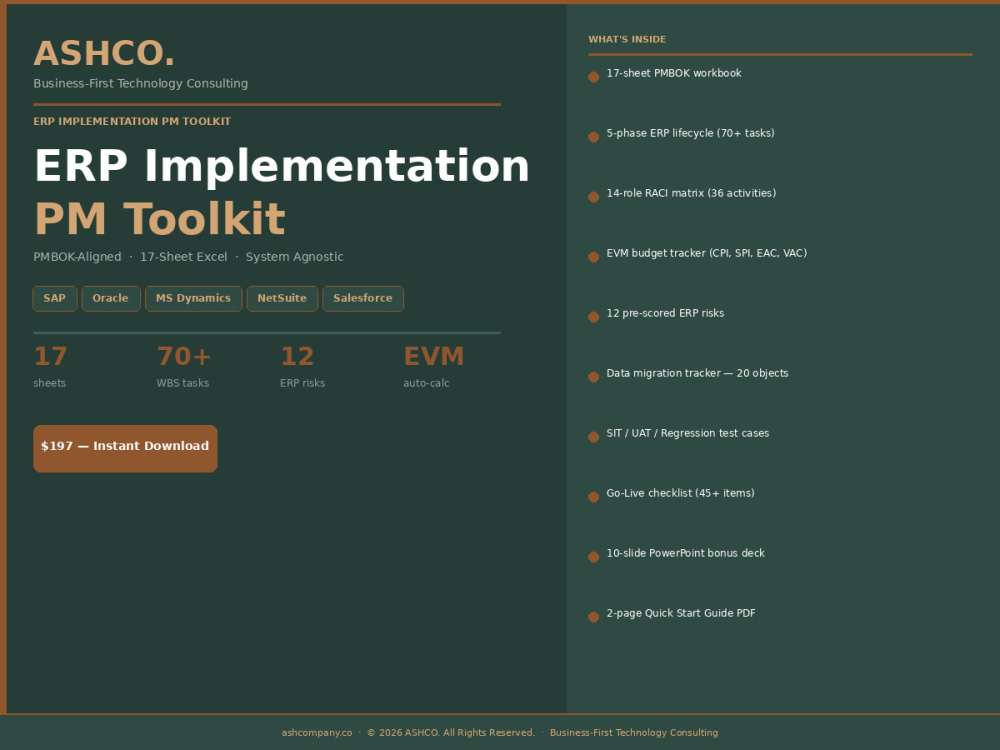
Task: Open ashcompany.co in the footer
Action: coord(317,733)
